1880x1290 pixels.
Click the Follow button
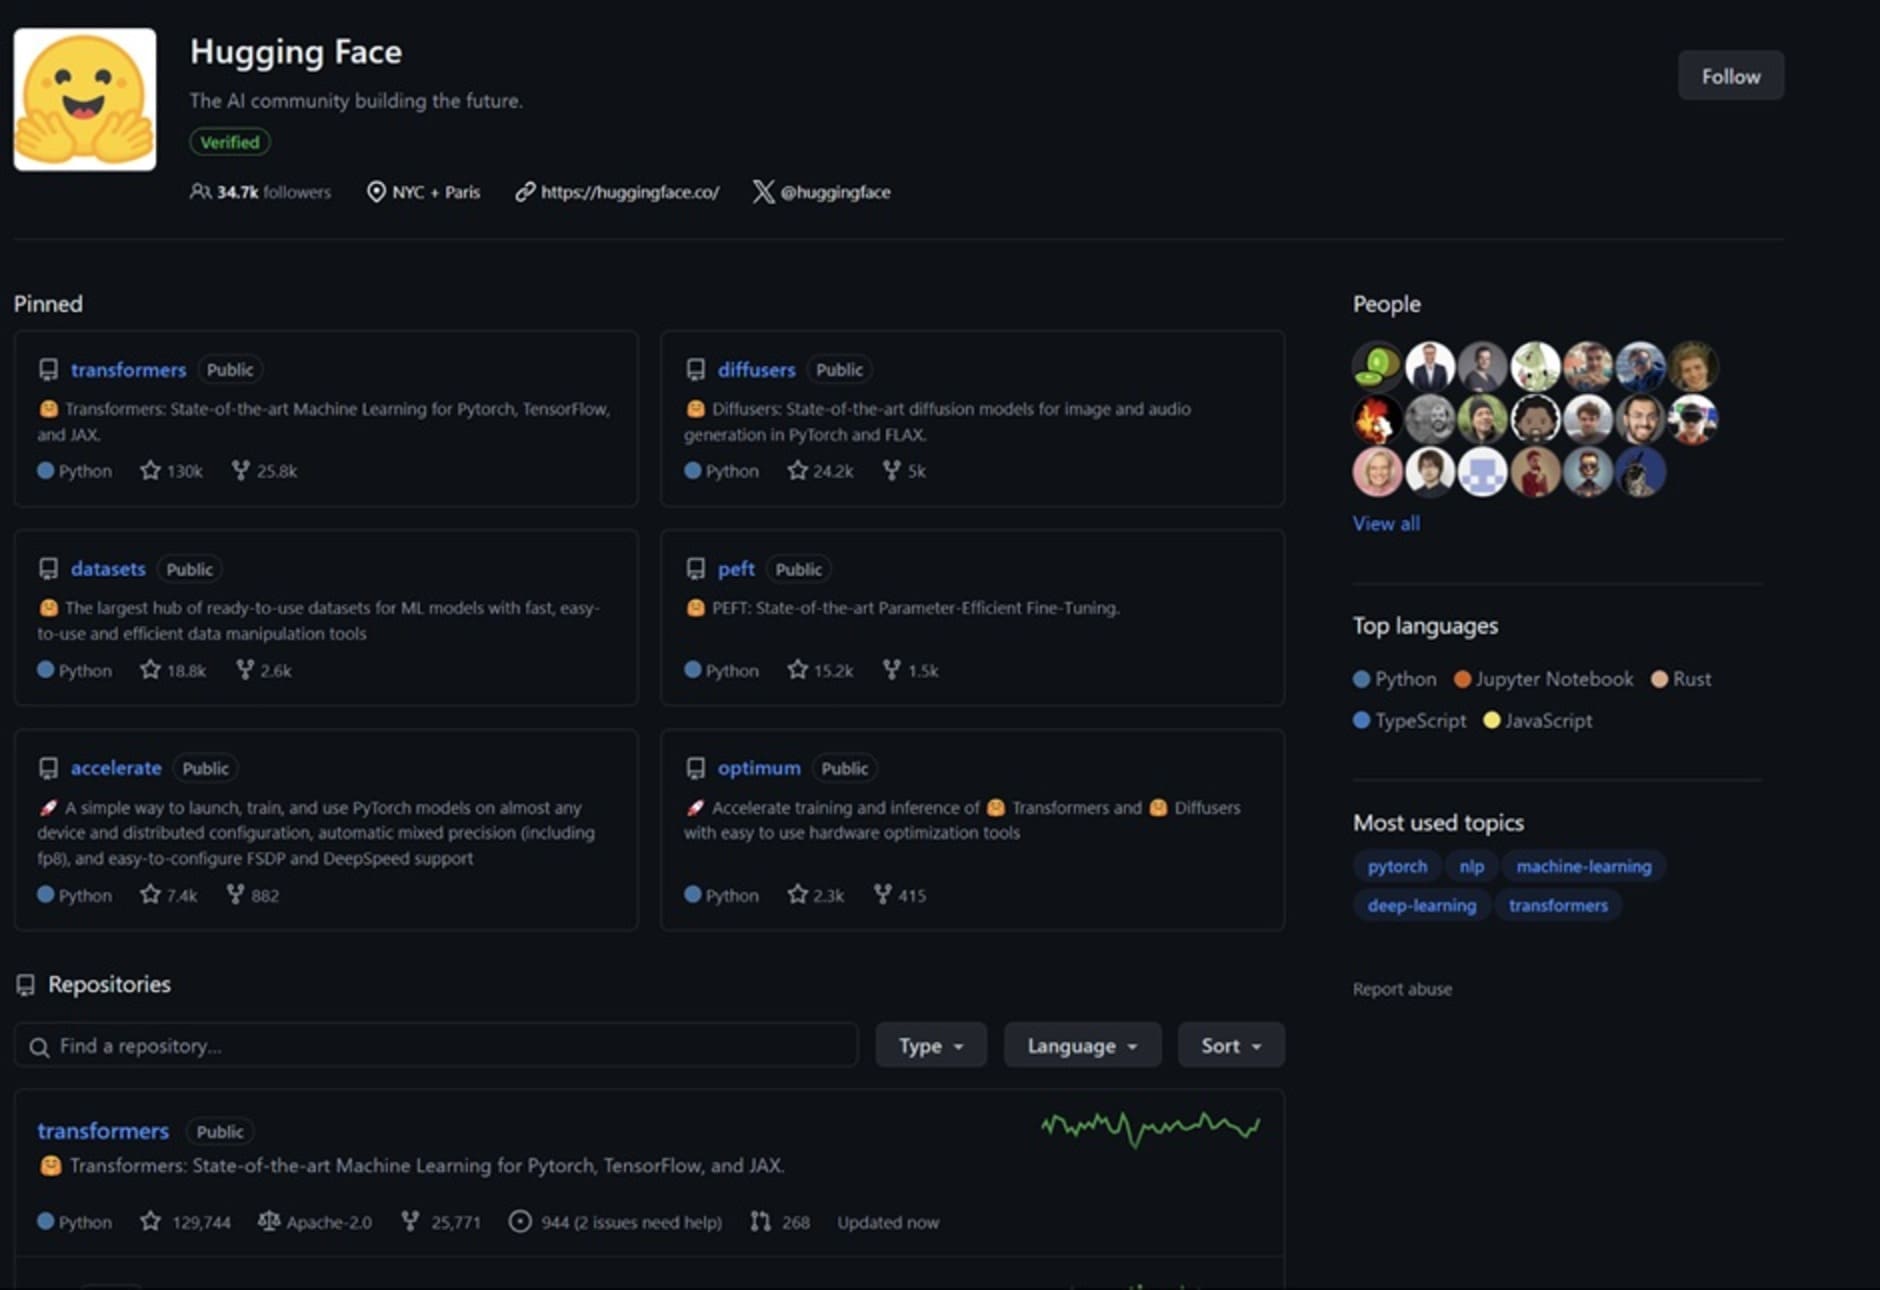click(1730, 75)
